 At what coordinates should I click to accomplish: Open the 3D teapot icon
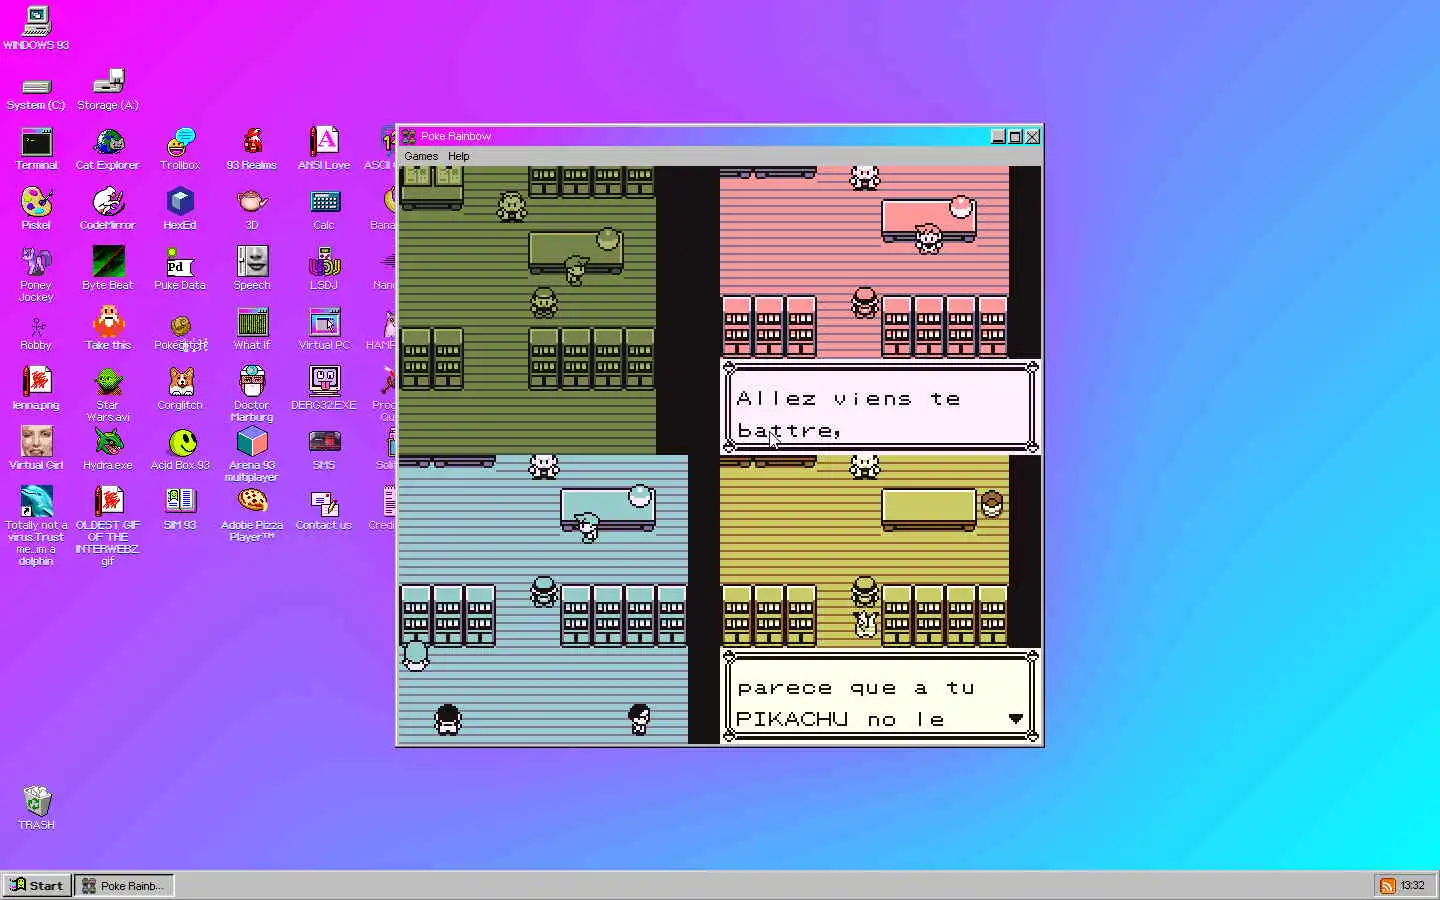[252, 210]
